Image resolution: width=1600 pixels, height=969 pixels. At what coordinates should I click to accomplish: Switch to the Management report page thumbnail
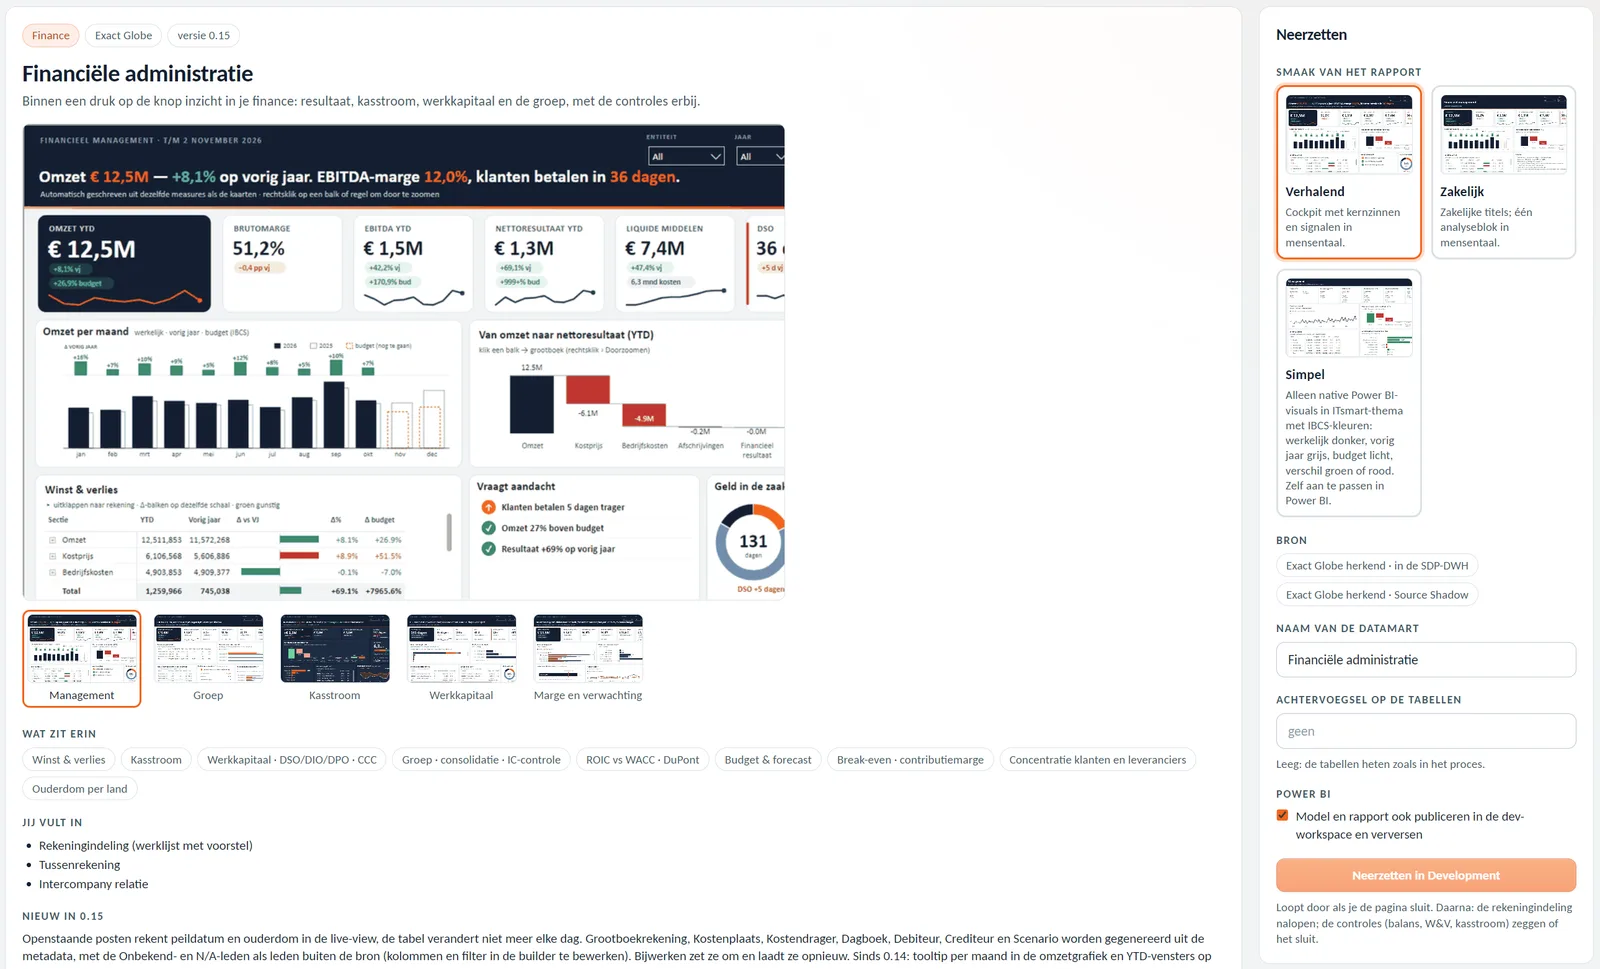(82, 659)
